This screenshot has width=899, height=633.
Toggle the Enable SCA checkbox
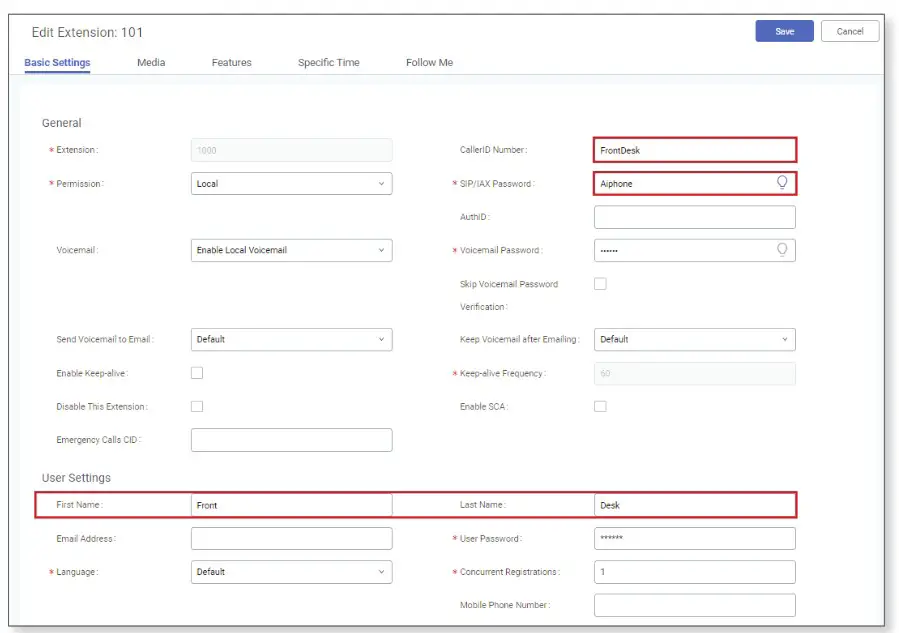[600, 407]
